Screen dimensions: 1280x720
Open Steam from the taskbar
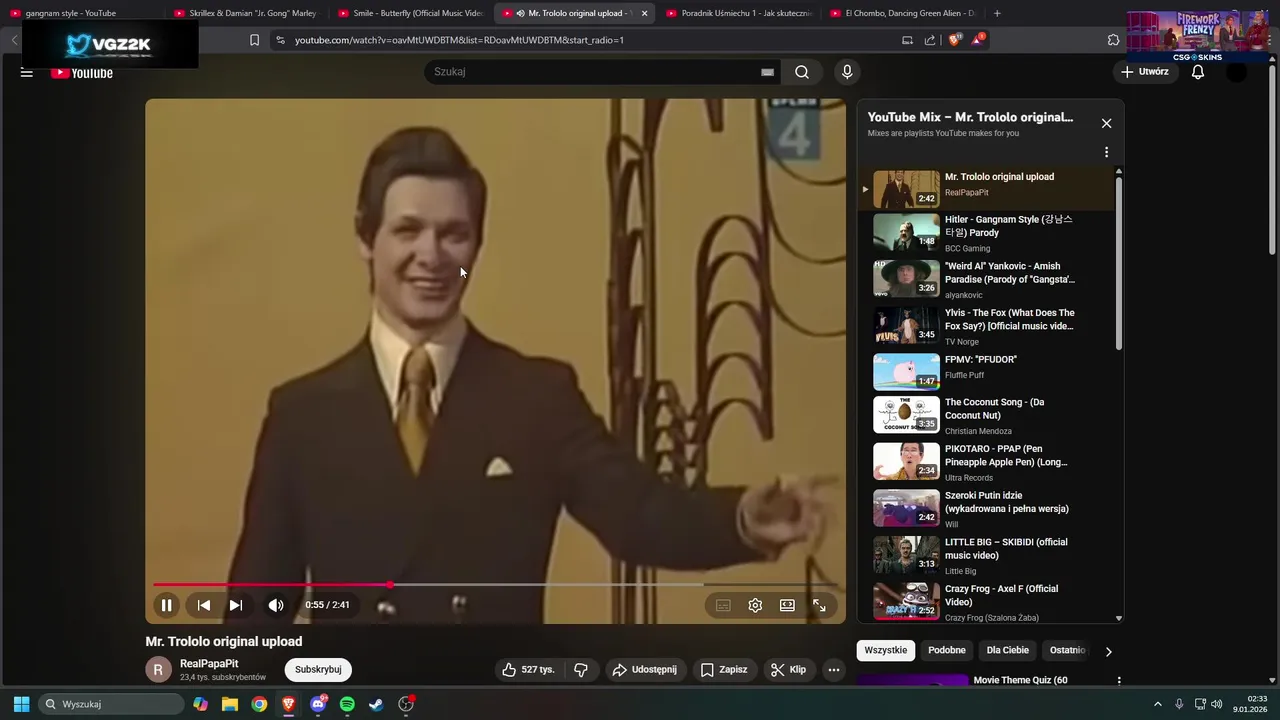(376, 704)
